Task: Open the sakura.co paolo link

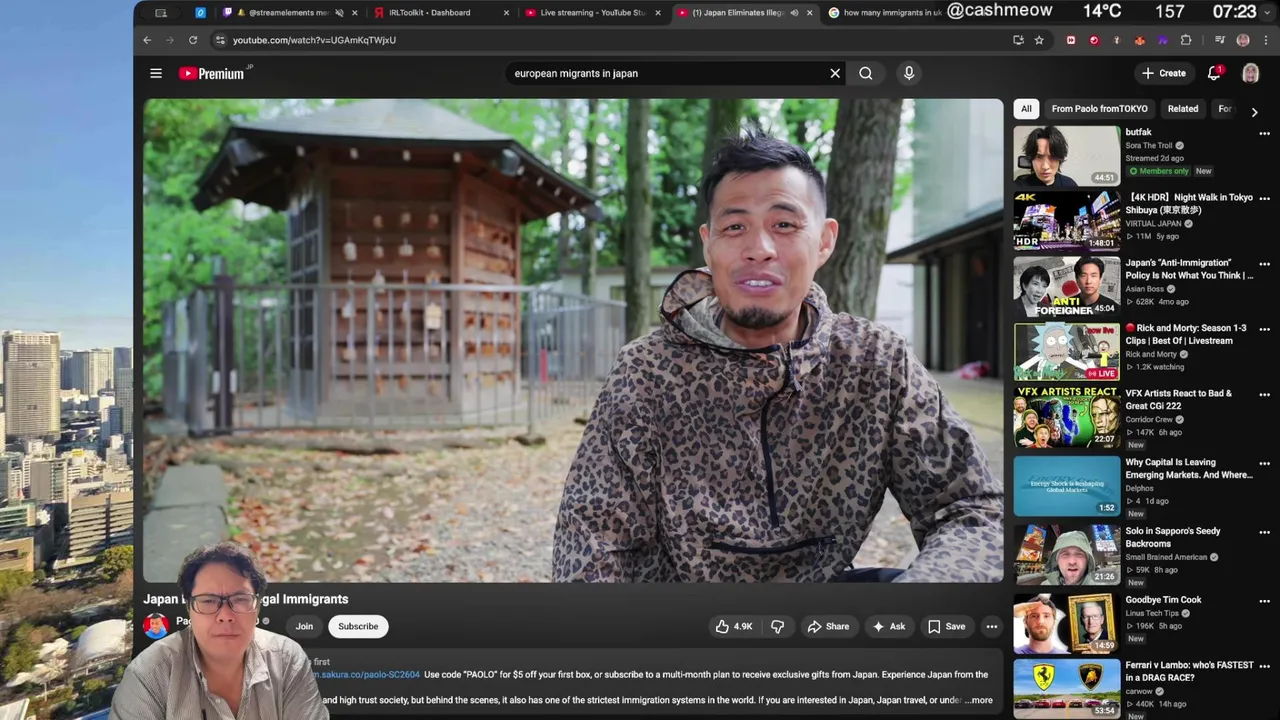Action: tap(368, 675)
